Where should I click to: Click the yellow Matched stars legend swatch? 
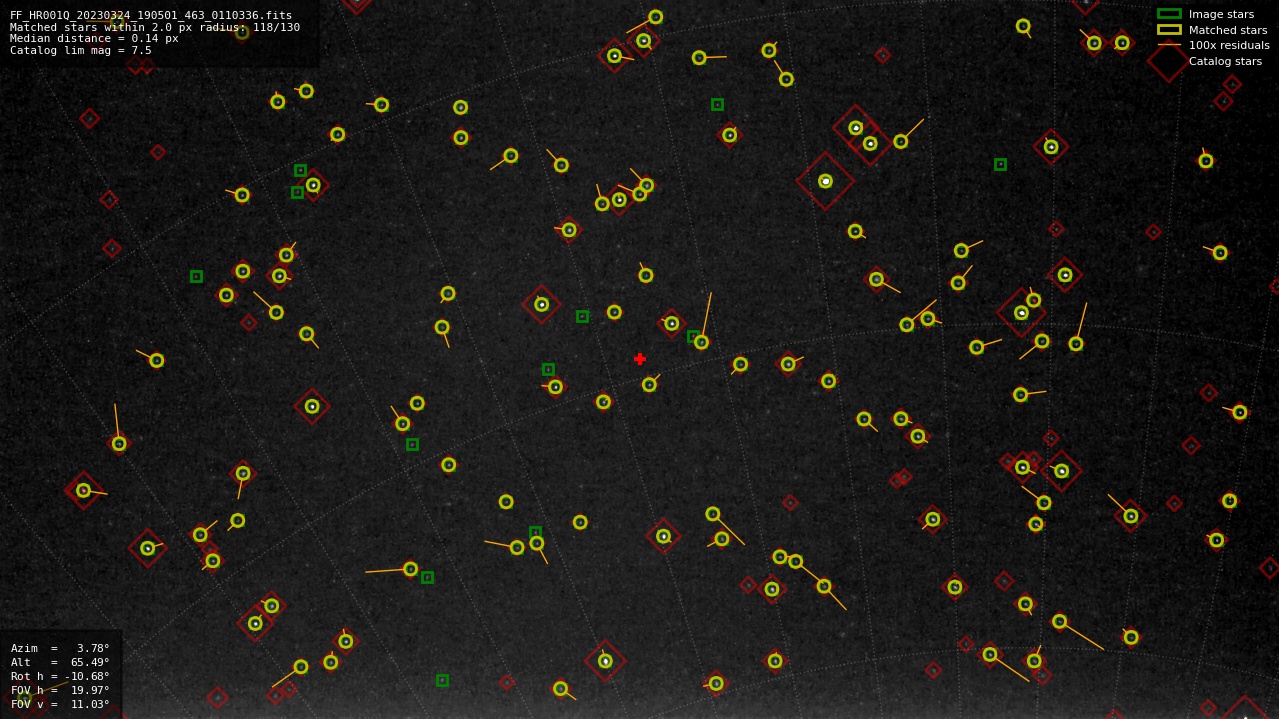coord(1169,30)
